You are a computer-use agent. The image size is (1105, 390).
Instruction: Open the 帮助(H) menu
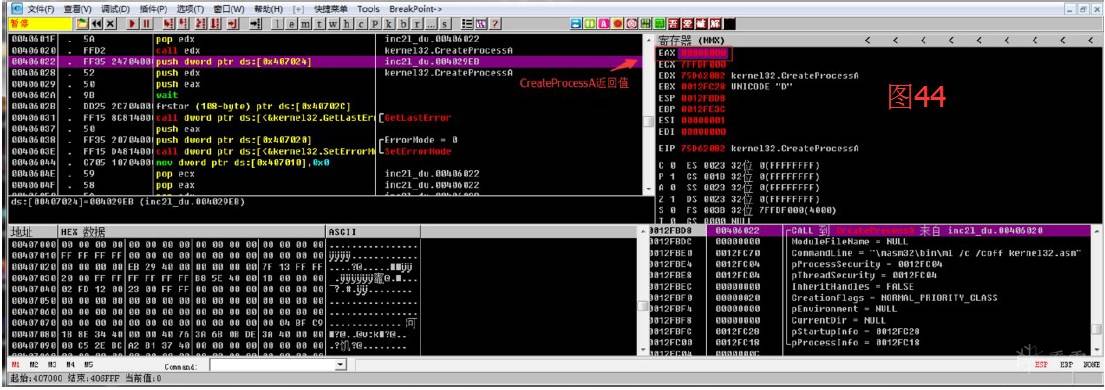267,9
